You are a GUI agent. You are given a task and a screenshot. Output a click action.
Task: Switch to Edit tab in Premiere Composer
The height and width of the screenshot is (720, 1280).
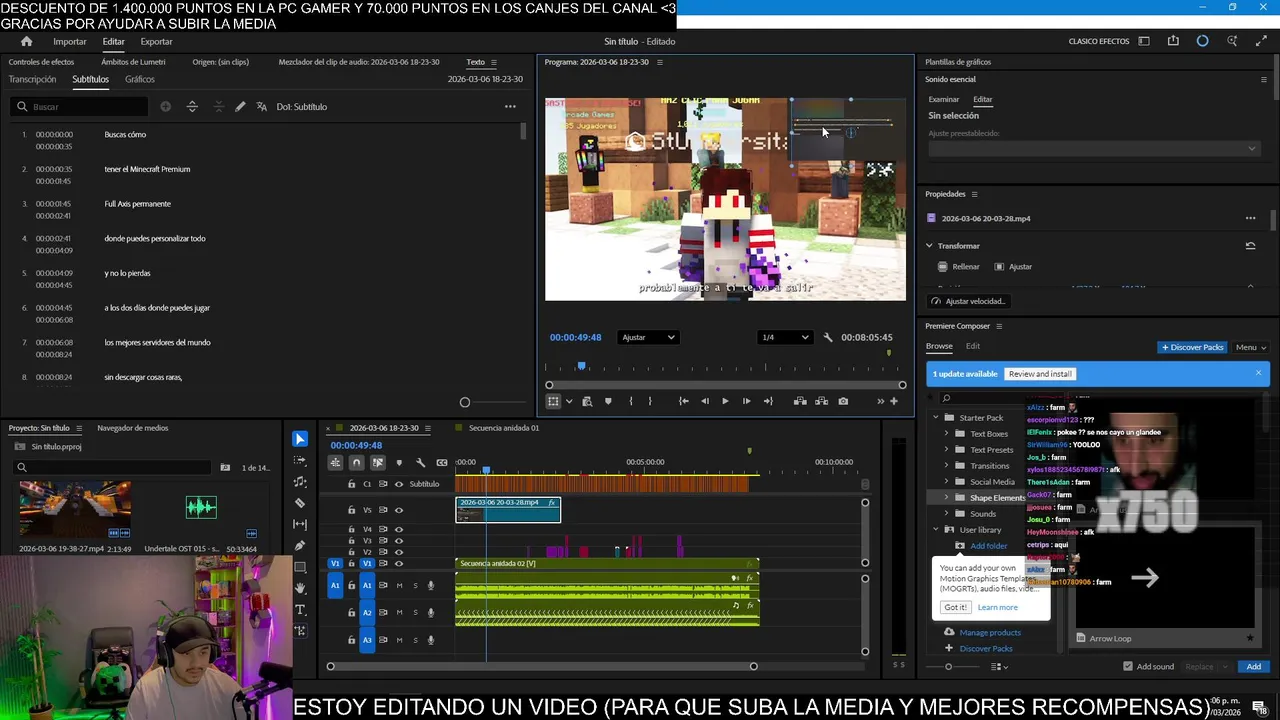click(973, 346)
